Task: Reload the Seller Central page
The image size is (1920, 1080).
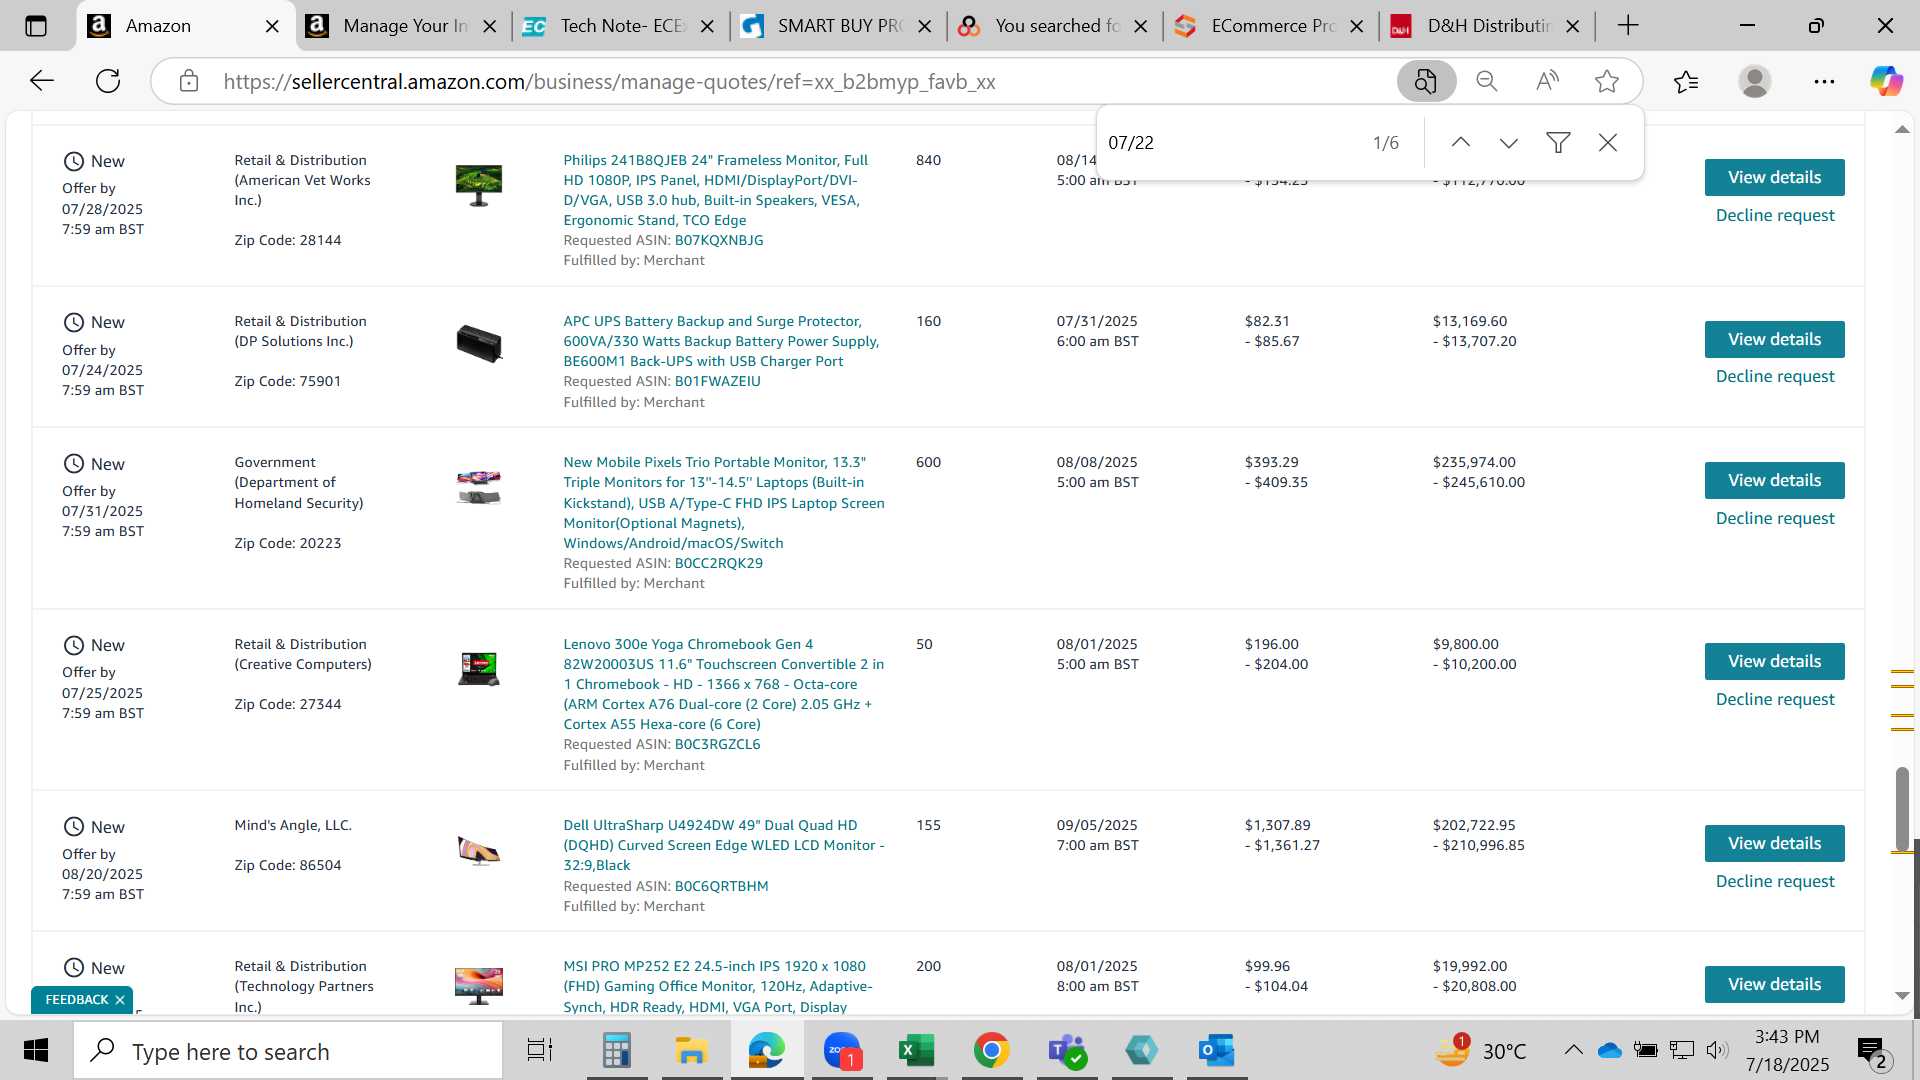Action: 108,81
